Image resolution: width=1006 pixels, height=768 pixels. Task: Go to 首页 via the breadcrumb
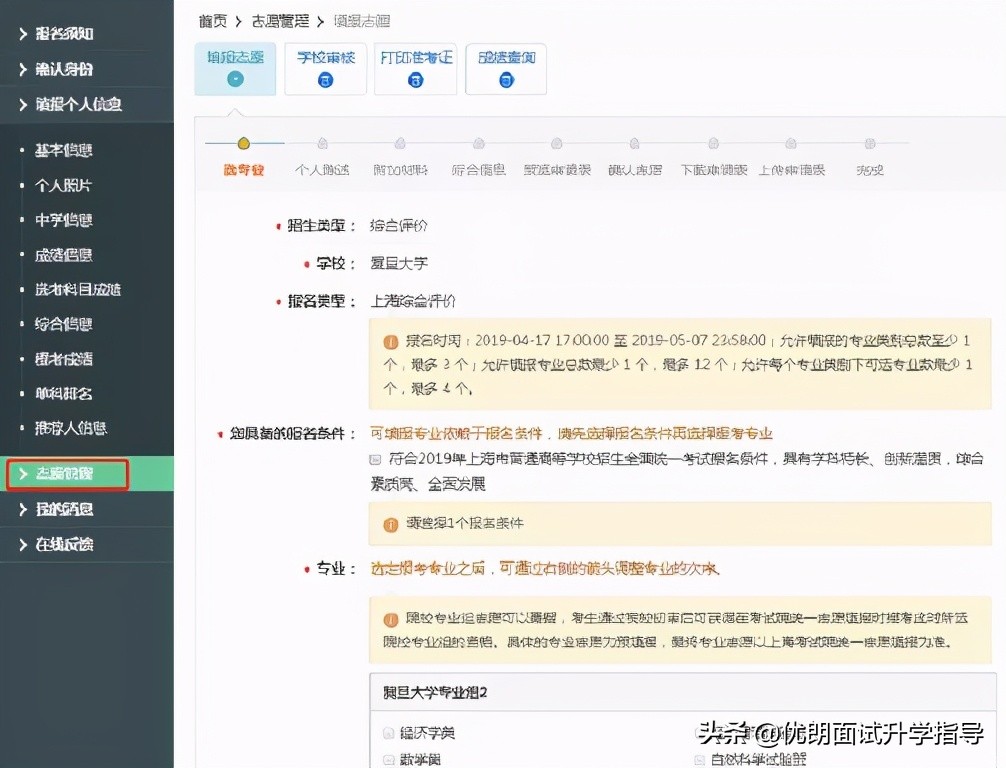(212, 21)
